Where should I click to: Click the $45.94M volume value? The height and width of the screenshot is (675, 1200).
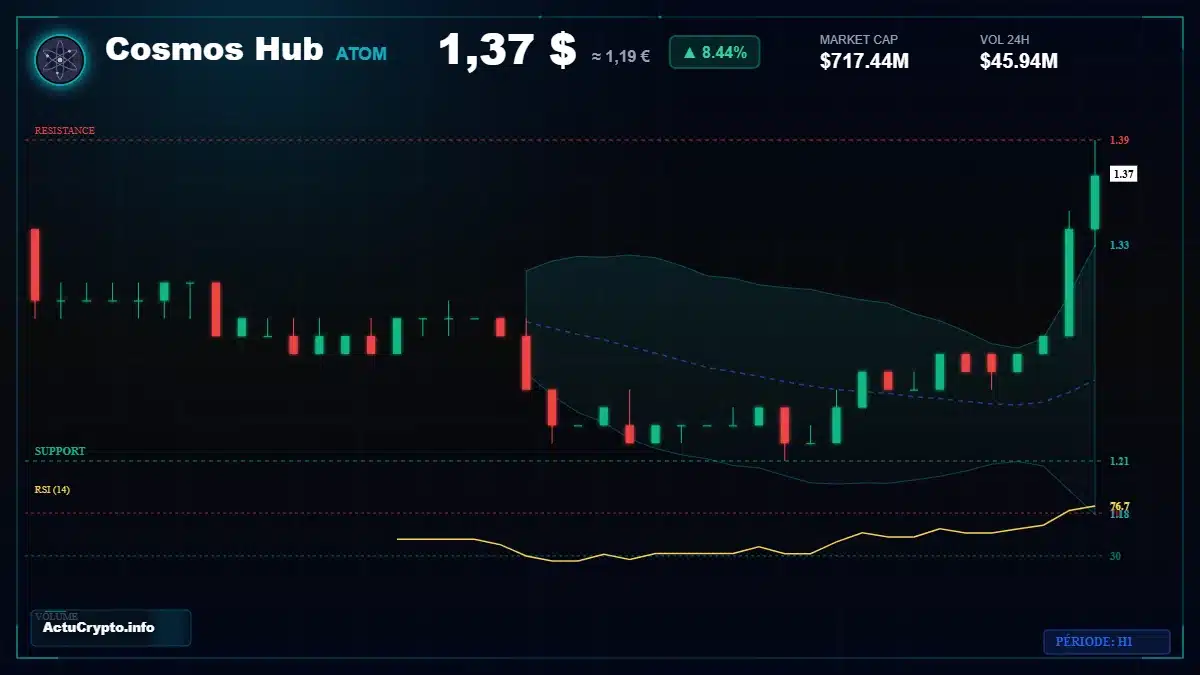point(1019,62)
